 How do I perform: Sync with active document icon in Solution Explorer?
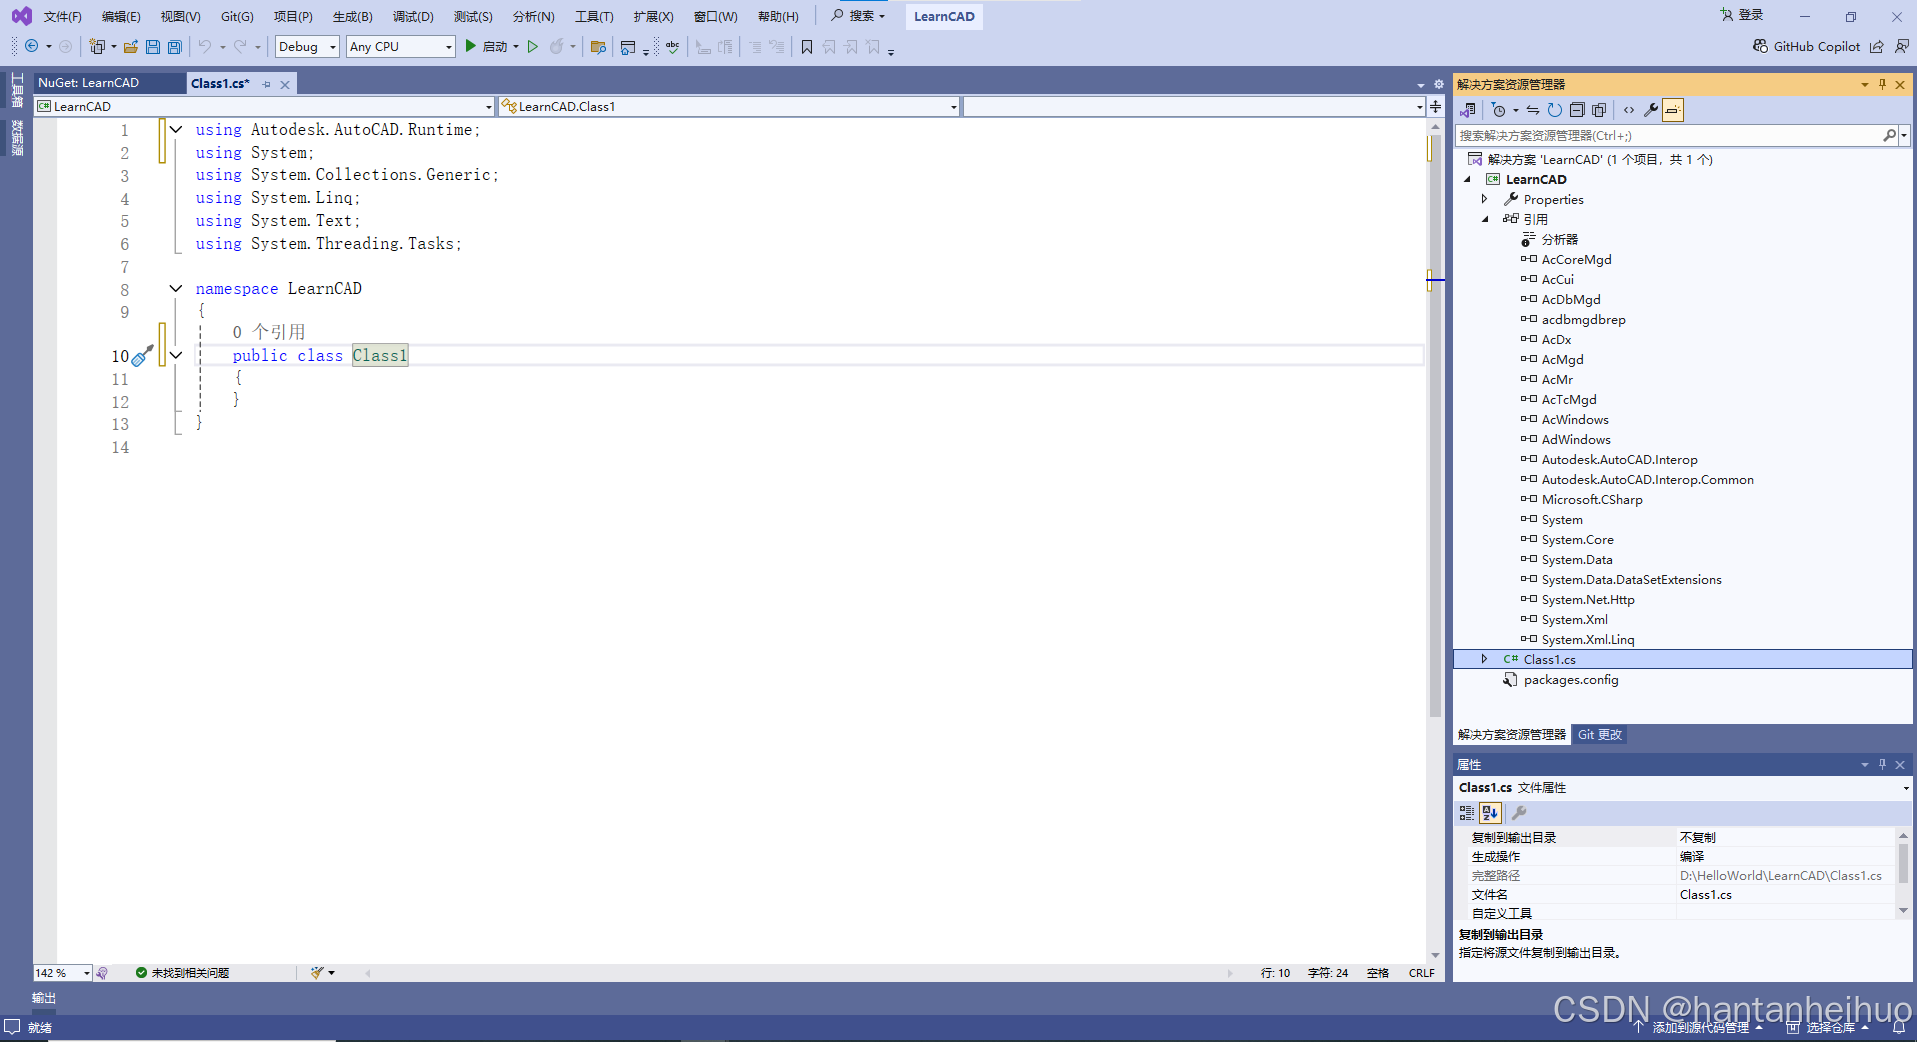coord(1532,110)
